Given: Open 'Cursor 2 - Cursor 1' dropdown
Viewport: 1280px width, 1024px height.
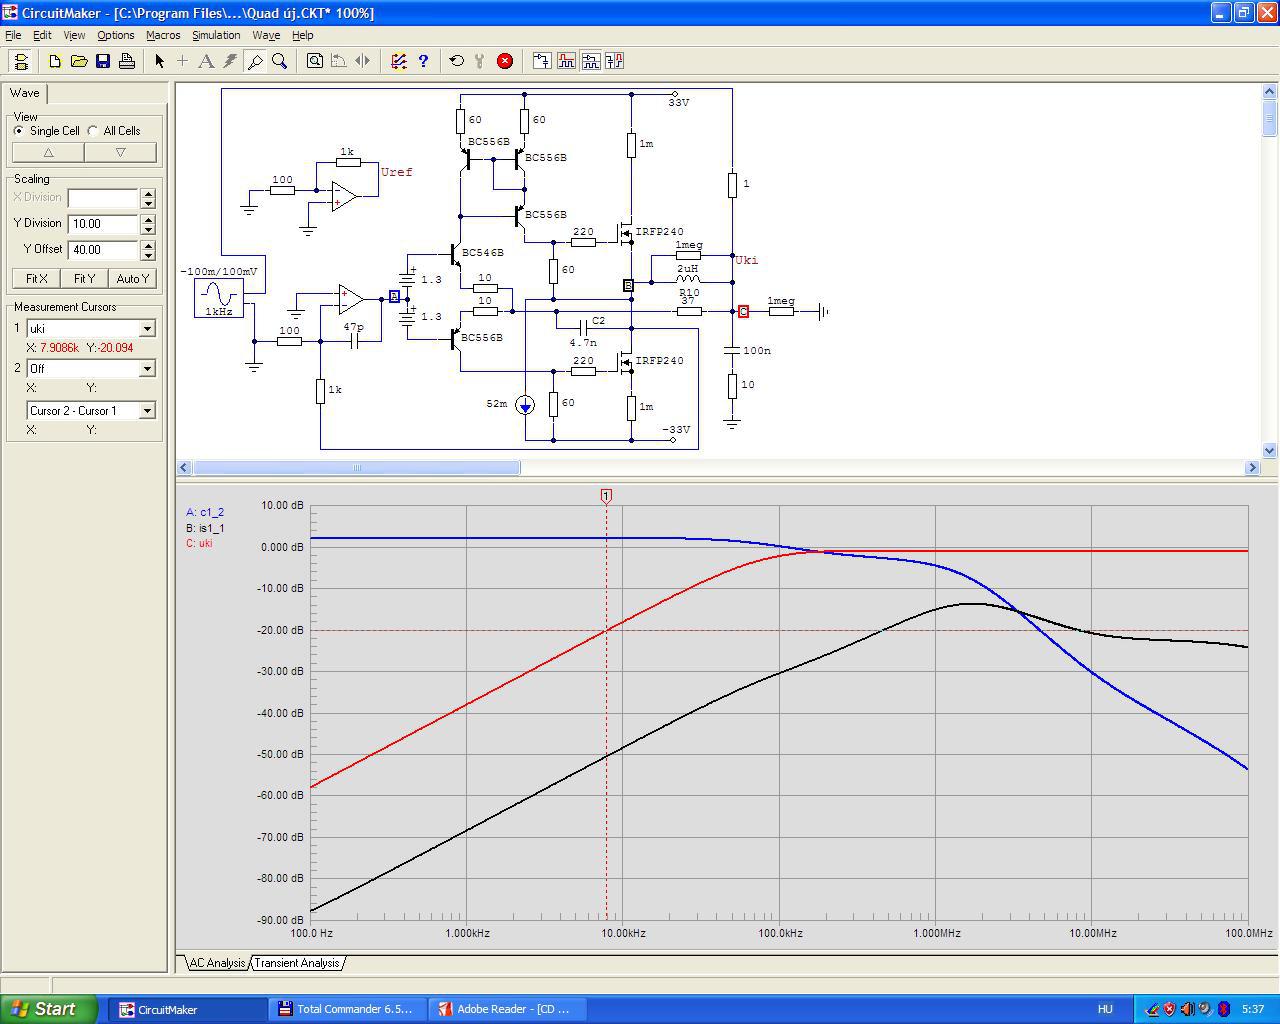Looking at the screenshot, I should tap(147, 411).
